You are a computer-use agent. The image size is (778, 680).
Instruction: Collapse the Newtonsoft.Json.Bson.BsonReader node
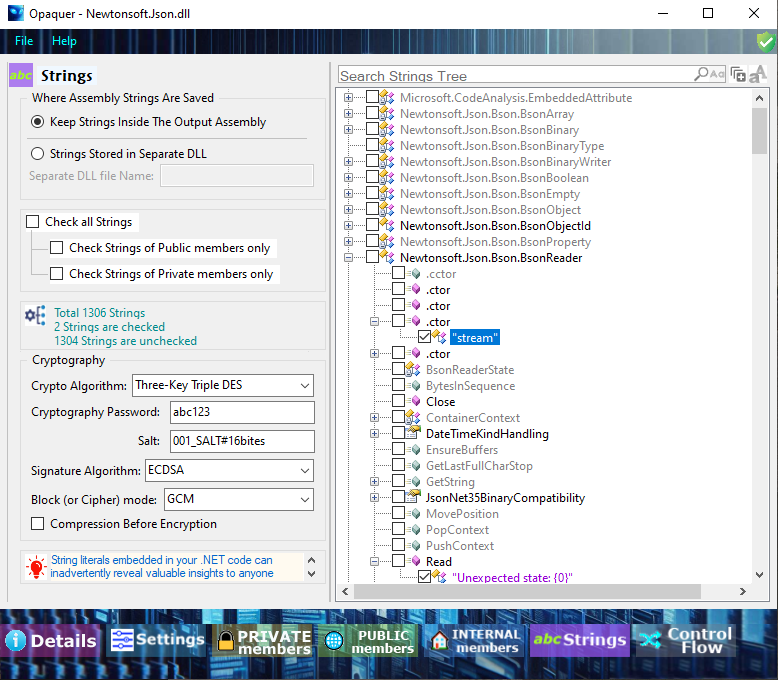[x=348, y=257]
